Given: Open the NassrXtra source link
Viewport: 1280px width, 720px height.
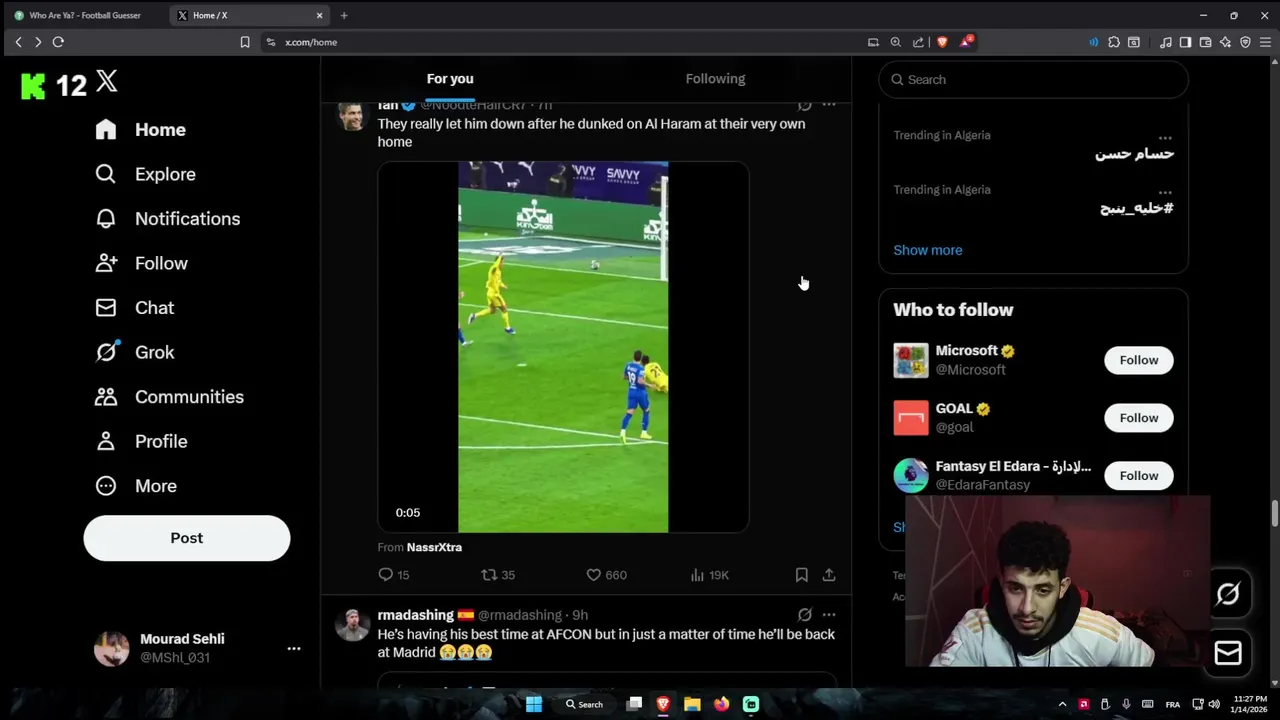Looking at the screenshot, I should click(434, 547).
